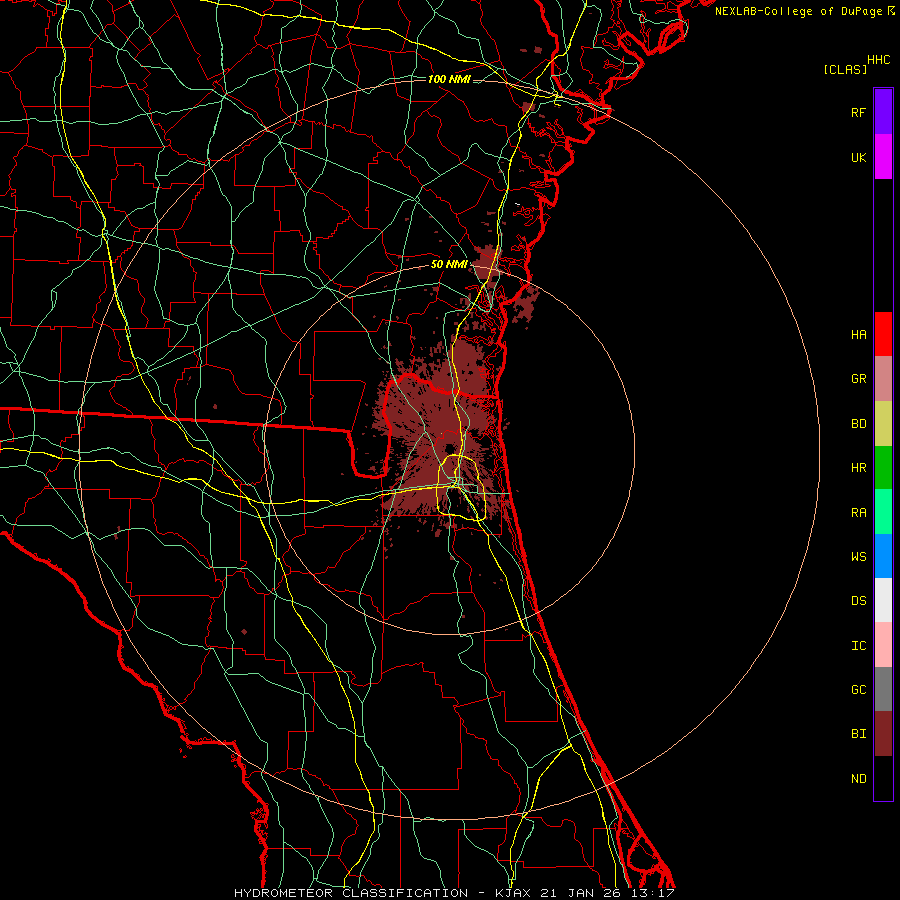Click the HA red legend swatch

[x=883, y=334]
